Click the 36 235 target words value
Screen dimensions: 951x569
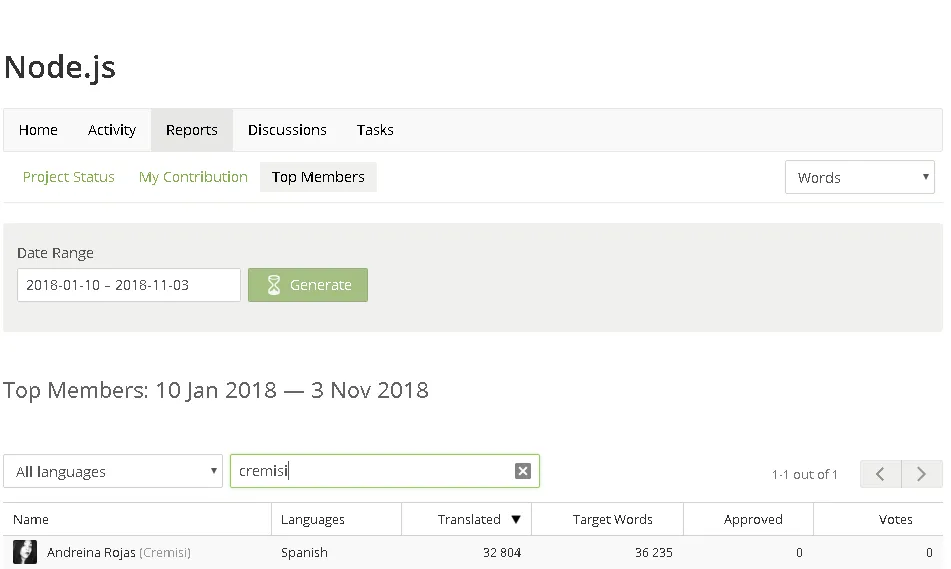click(x=654, y=553)
